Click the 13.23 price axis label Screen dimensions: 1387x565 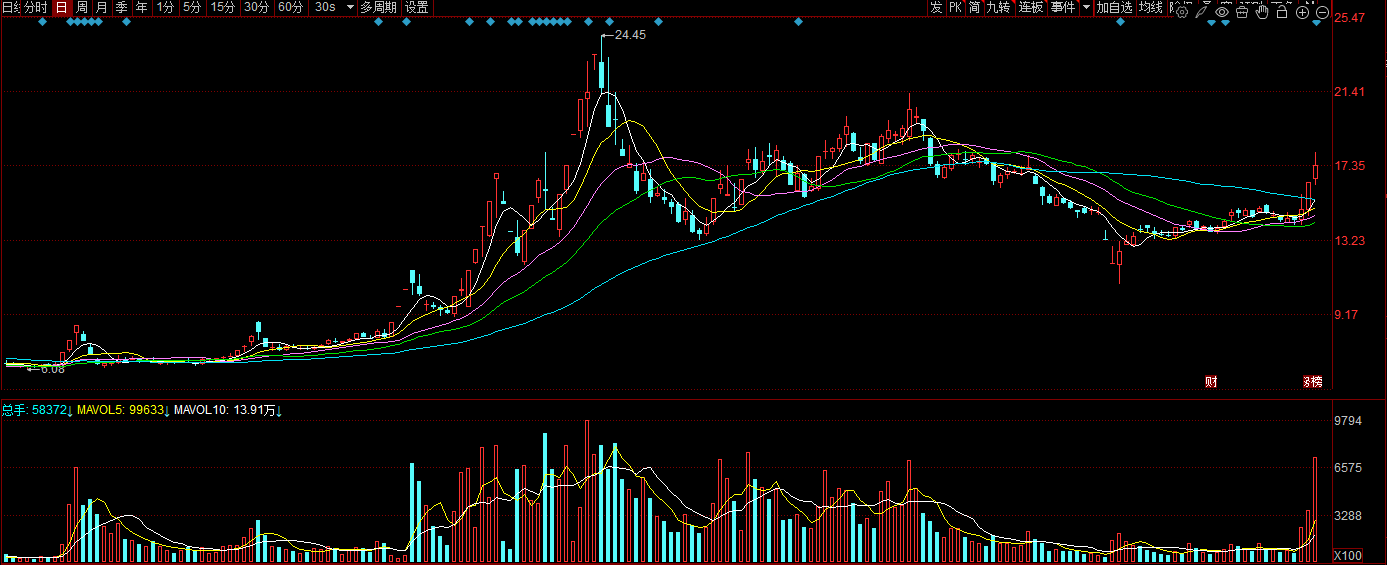(1351, 240)
